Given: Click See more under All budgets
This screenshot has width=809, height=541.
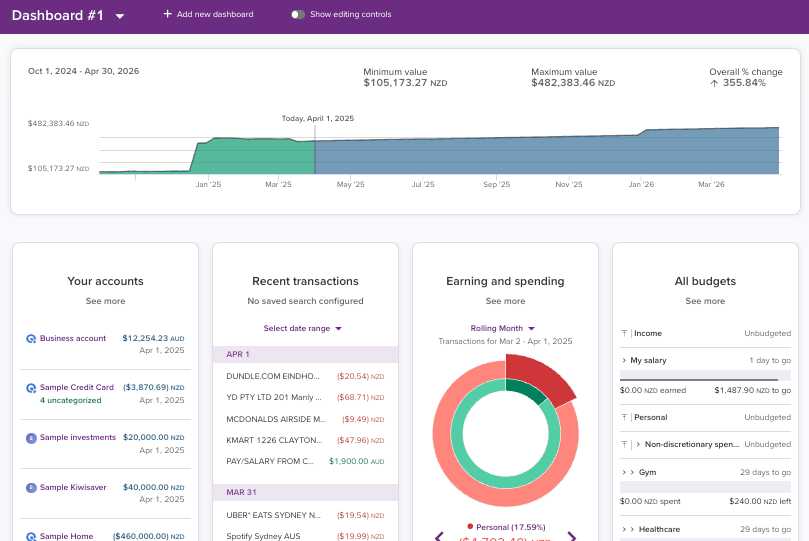Looking at the screenshot, I should coord(705,301).
